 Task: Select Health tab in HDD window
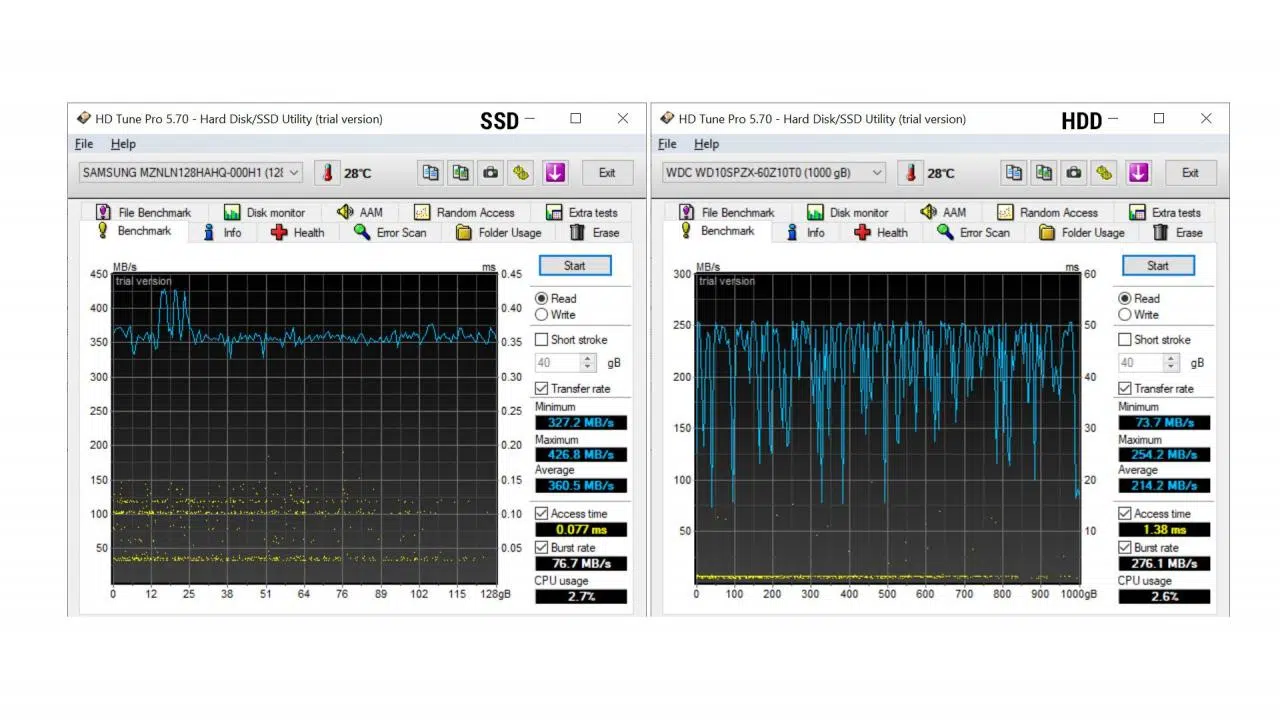coord(881,233)
